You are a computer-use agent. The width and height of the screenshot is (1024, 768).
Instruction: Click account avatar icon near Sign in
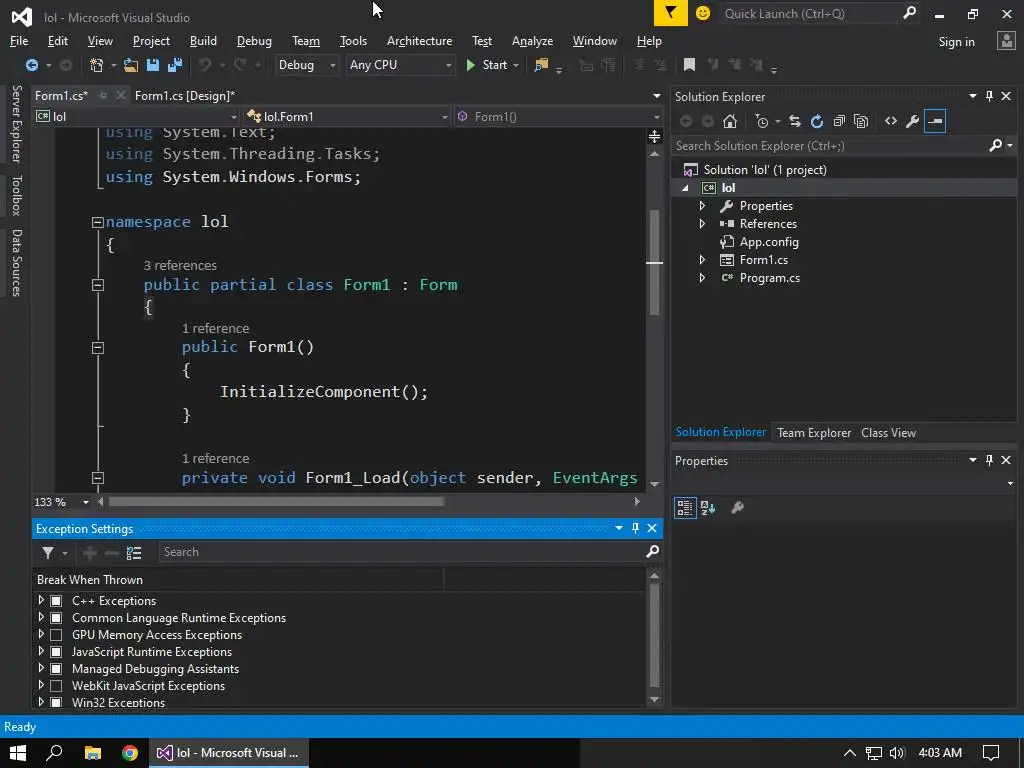point(1006,40)
